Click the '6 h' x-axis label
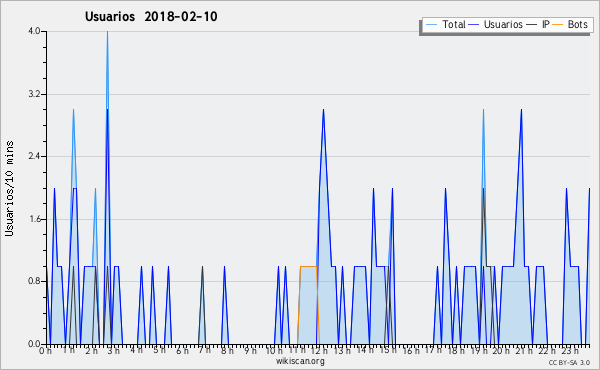Image resolution: width=600 pixels, height=370 pixels. 182,351
